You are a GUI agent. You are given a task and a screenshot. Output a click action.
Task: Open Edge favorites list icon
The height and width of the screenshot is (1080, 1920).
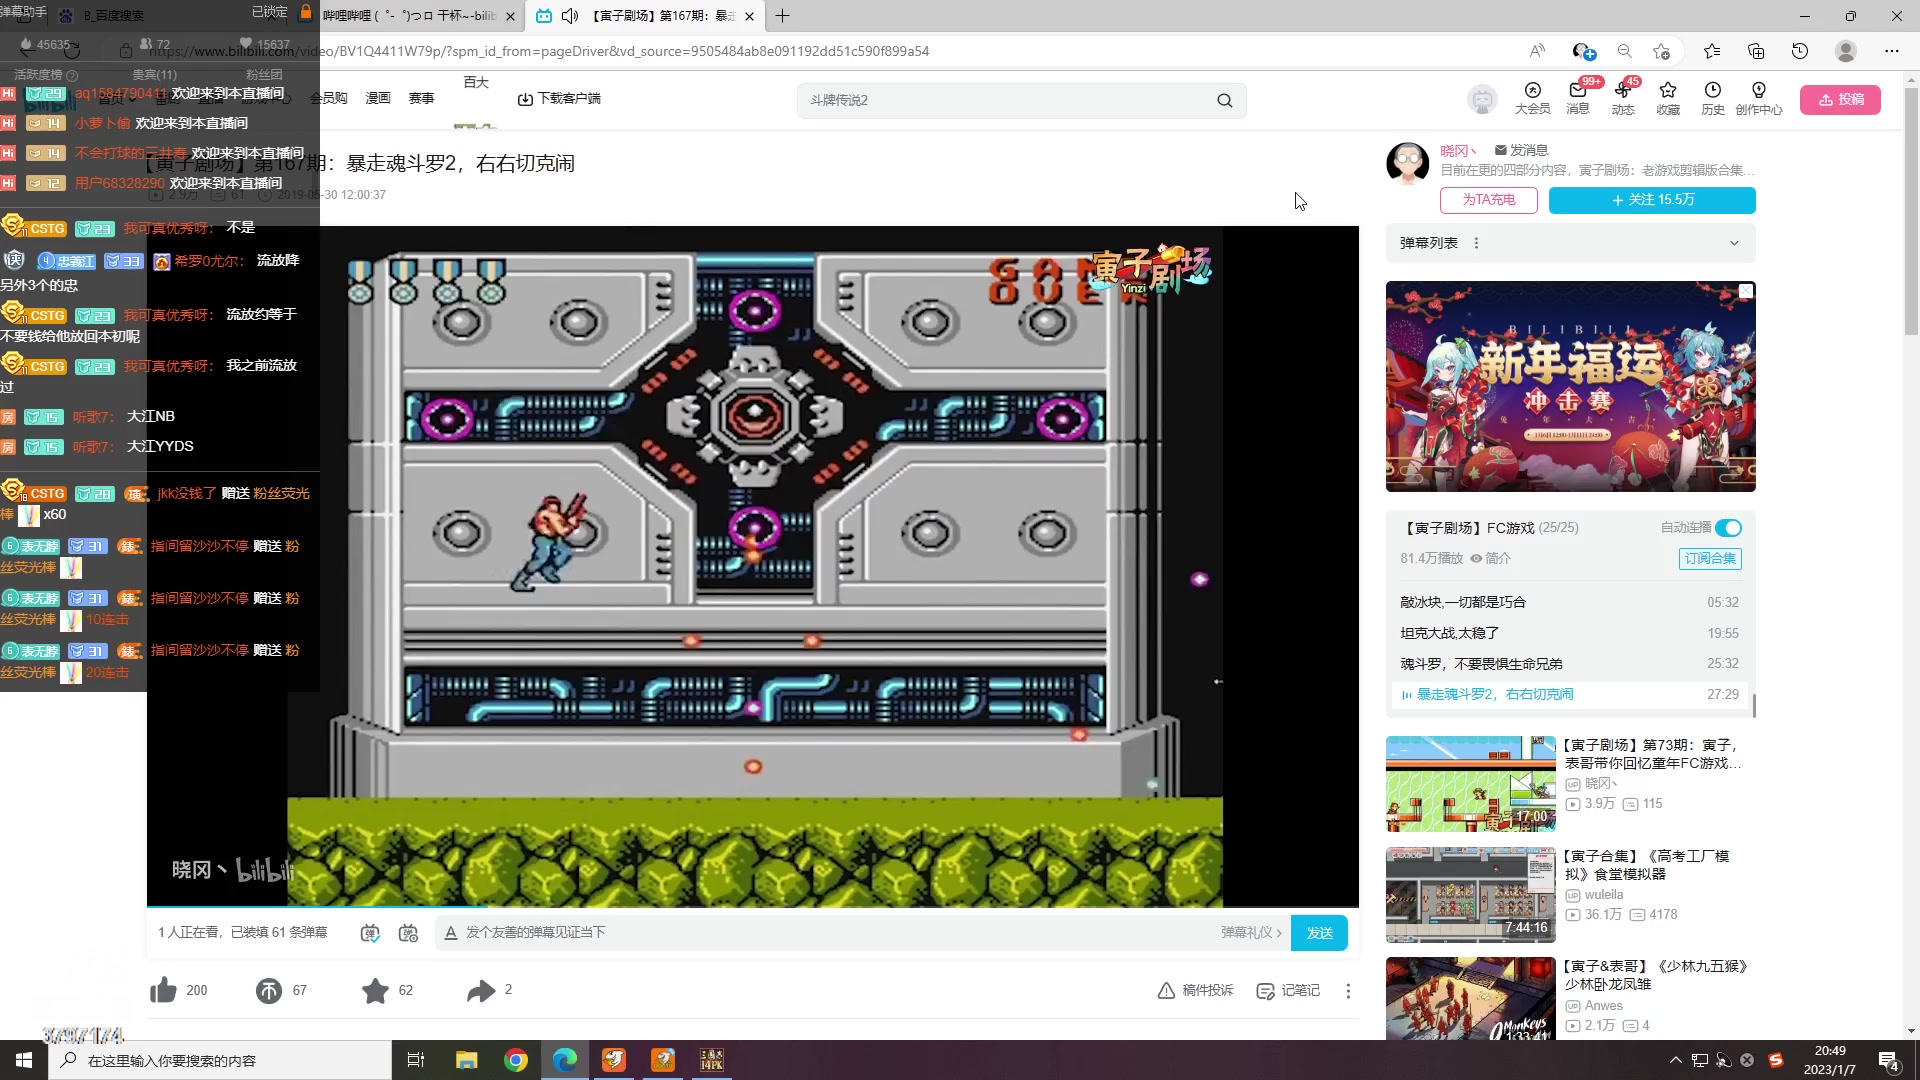[1712, 51]
